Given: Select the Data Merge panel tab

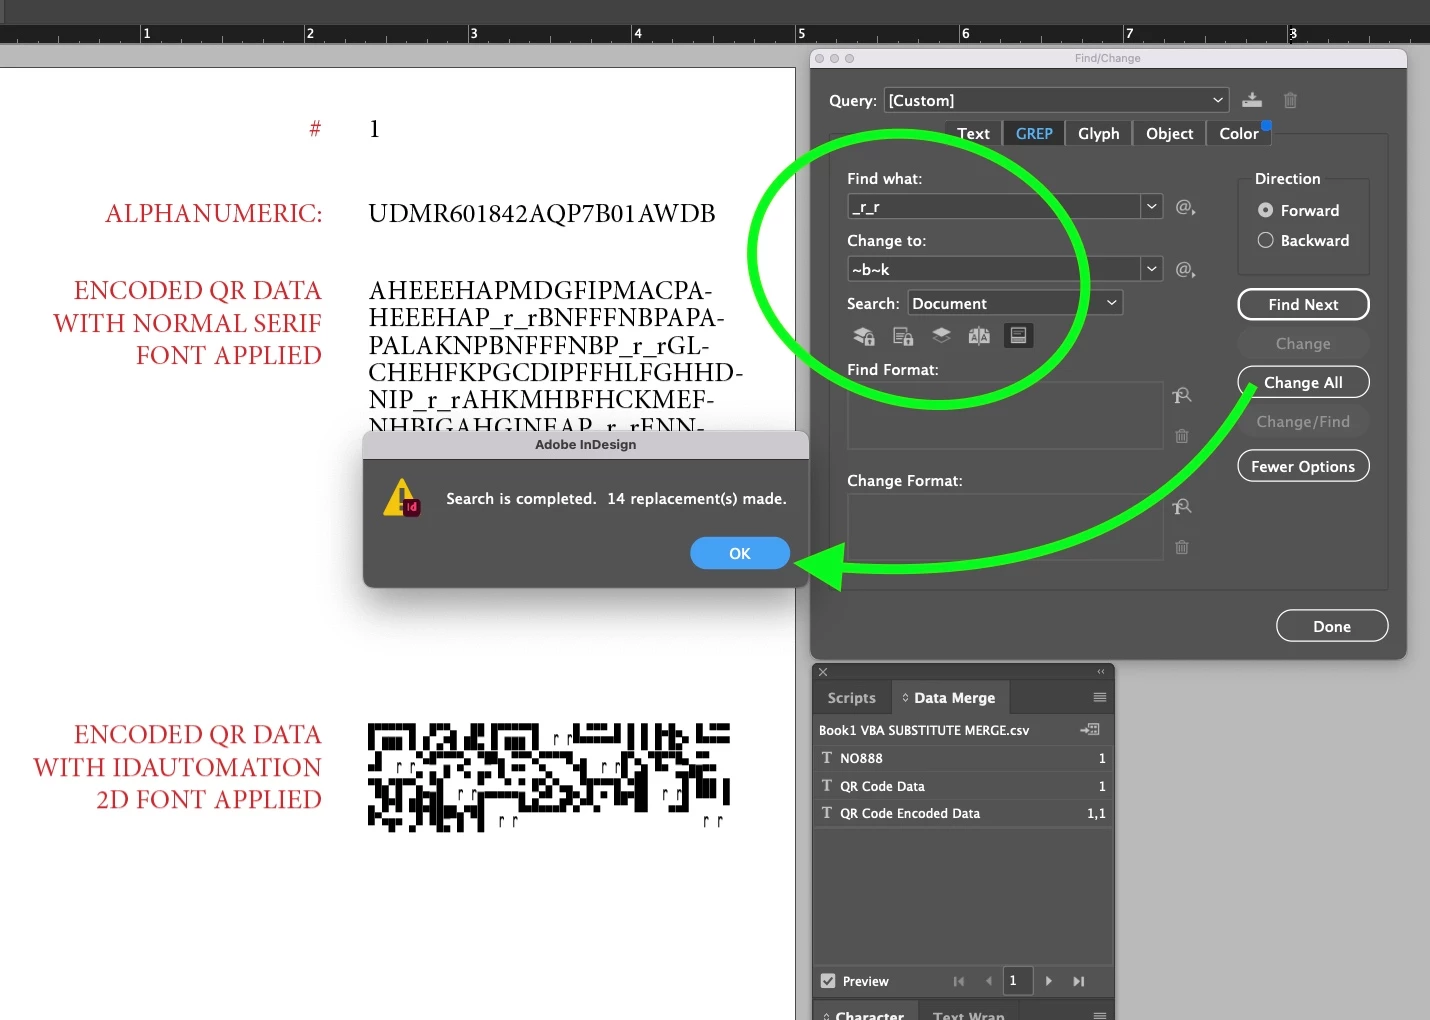Looking at the screenshot, I should click(x=949, y=698).
